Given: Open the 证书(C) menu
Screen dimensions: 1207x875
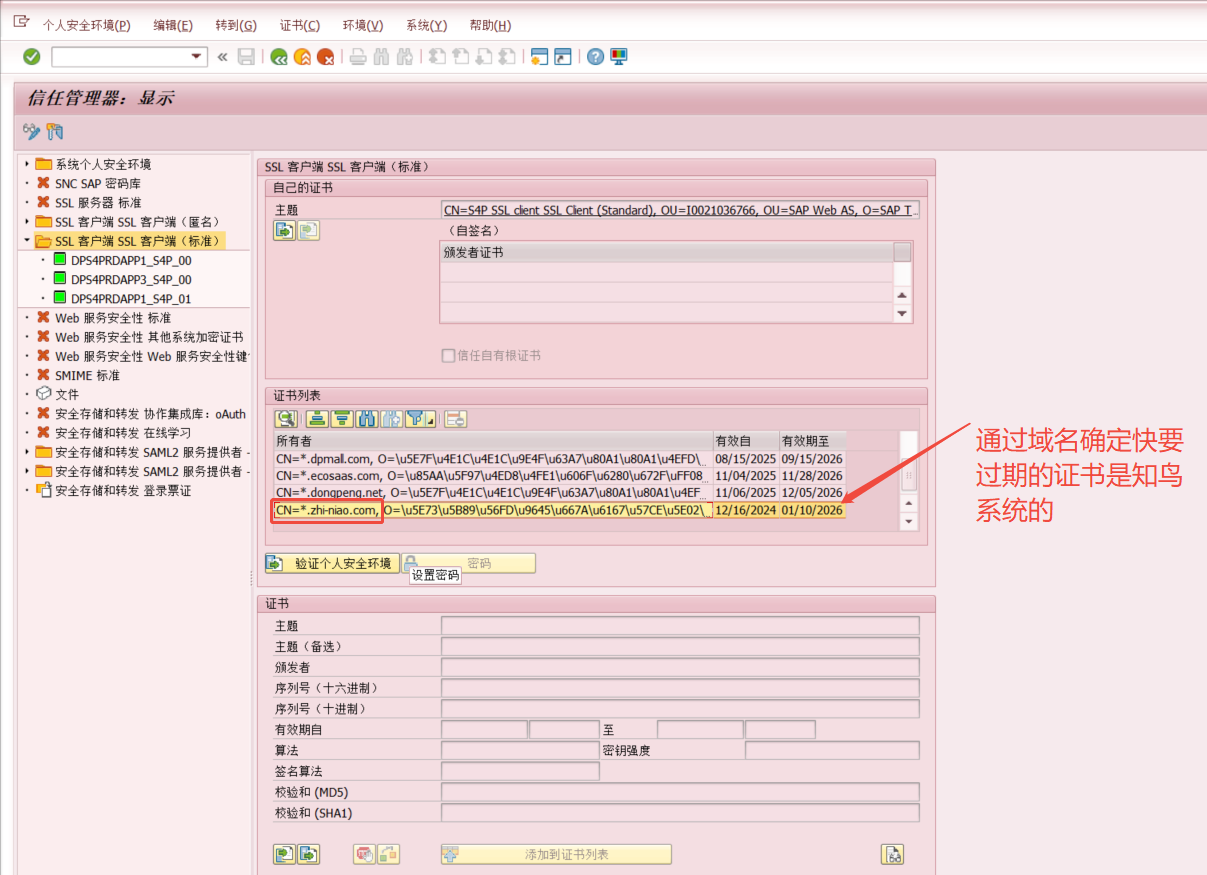Looking at the screenshot, I should tap(299, 24).
